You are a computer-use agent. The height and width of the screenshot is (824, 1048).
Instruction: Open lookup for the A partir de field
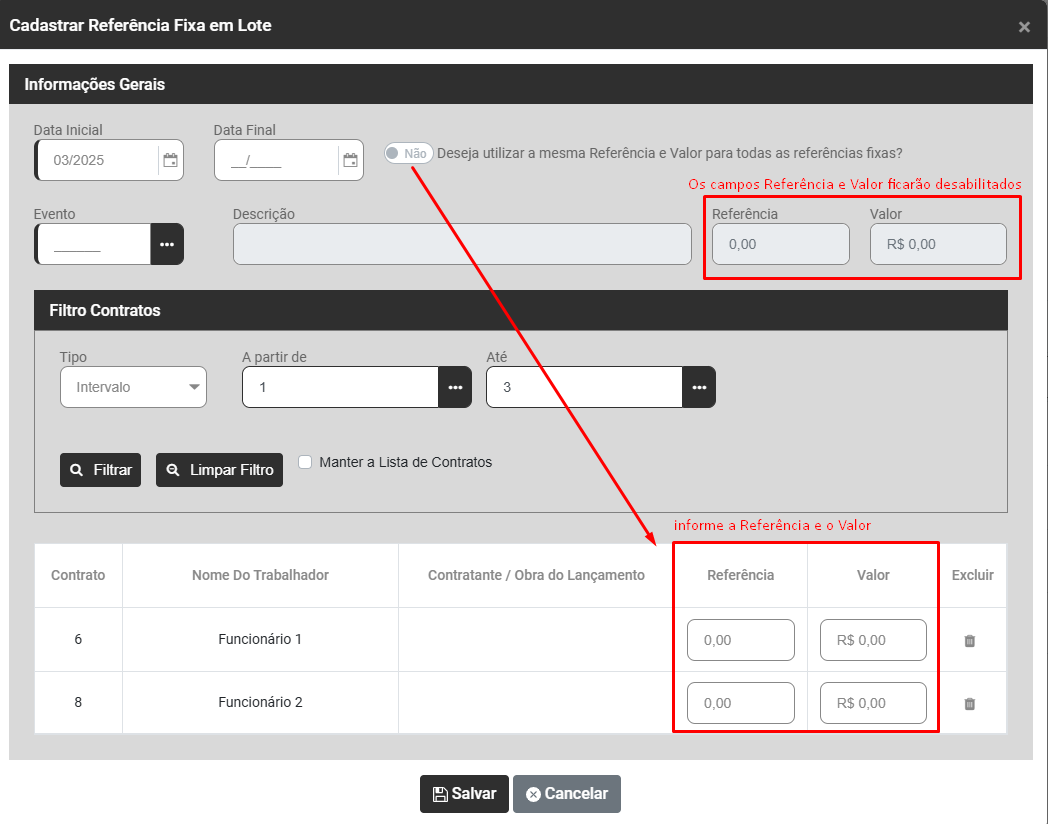(x=455, y=387)
